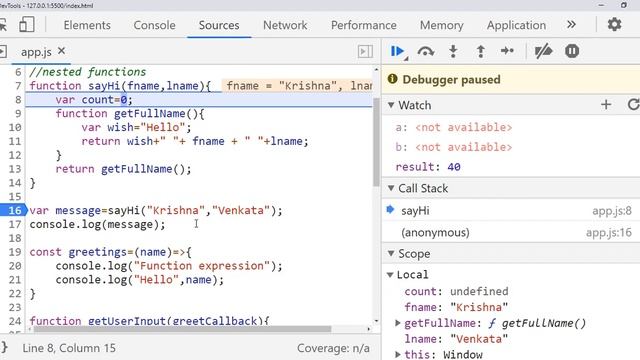
Task: Step out of current function
Action: click(x=480, y=51)
